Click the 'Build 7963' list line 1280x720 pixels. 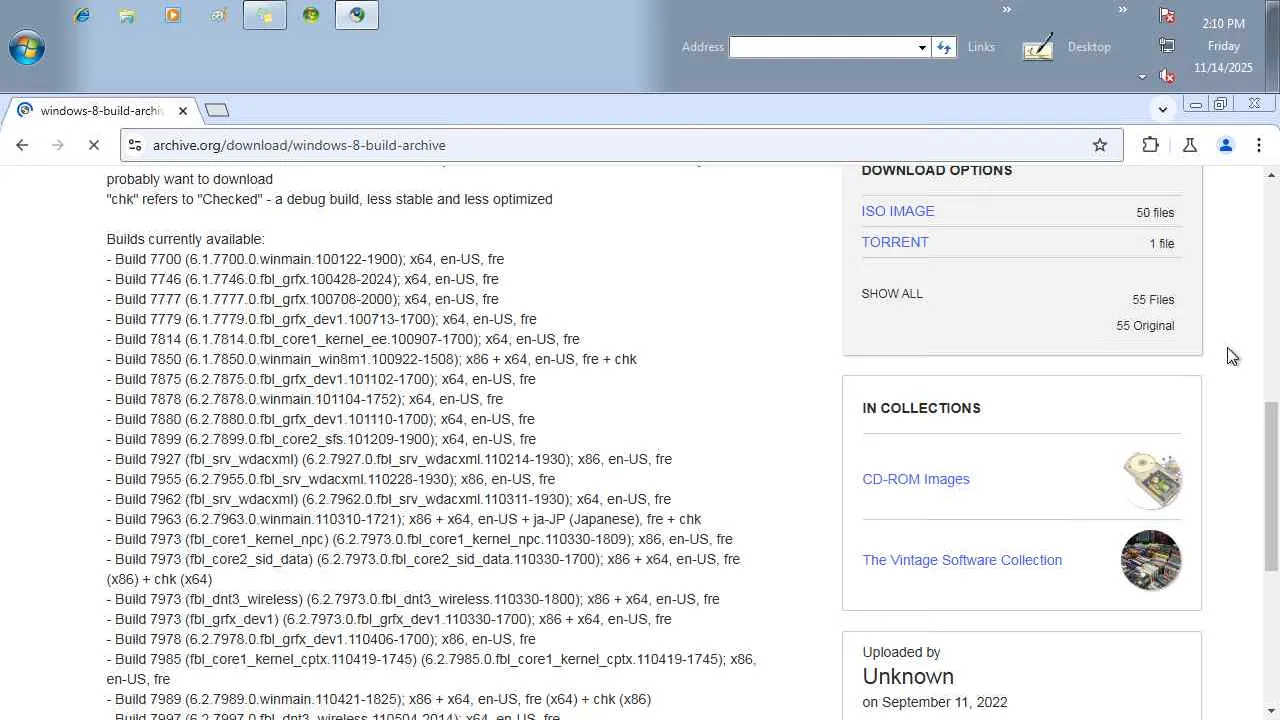(404, 519)
